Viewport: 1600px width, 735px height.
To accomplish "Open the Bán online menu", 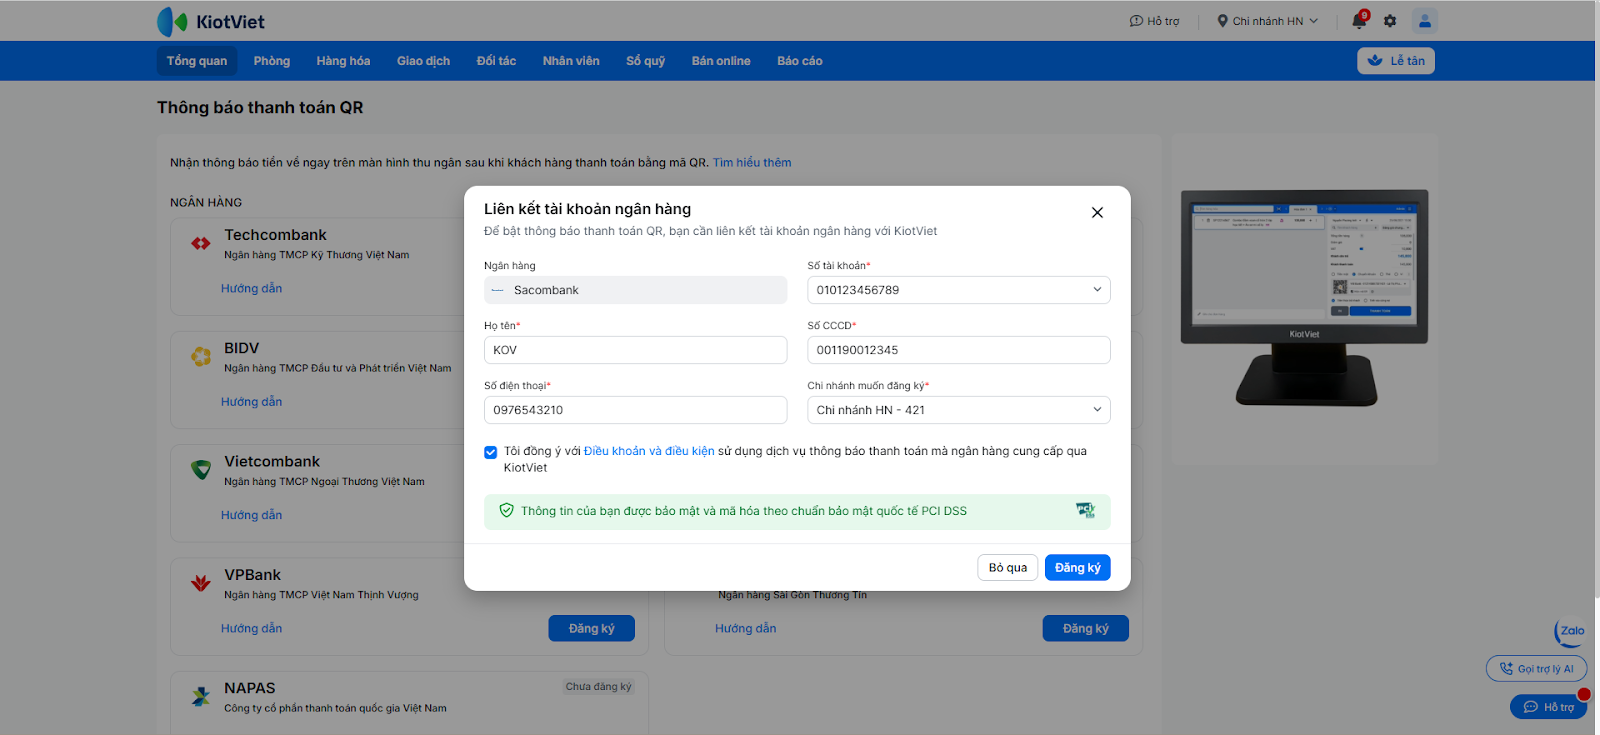I will click(x=721, y=61).
